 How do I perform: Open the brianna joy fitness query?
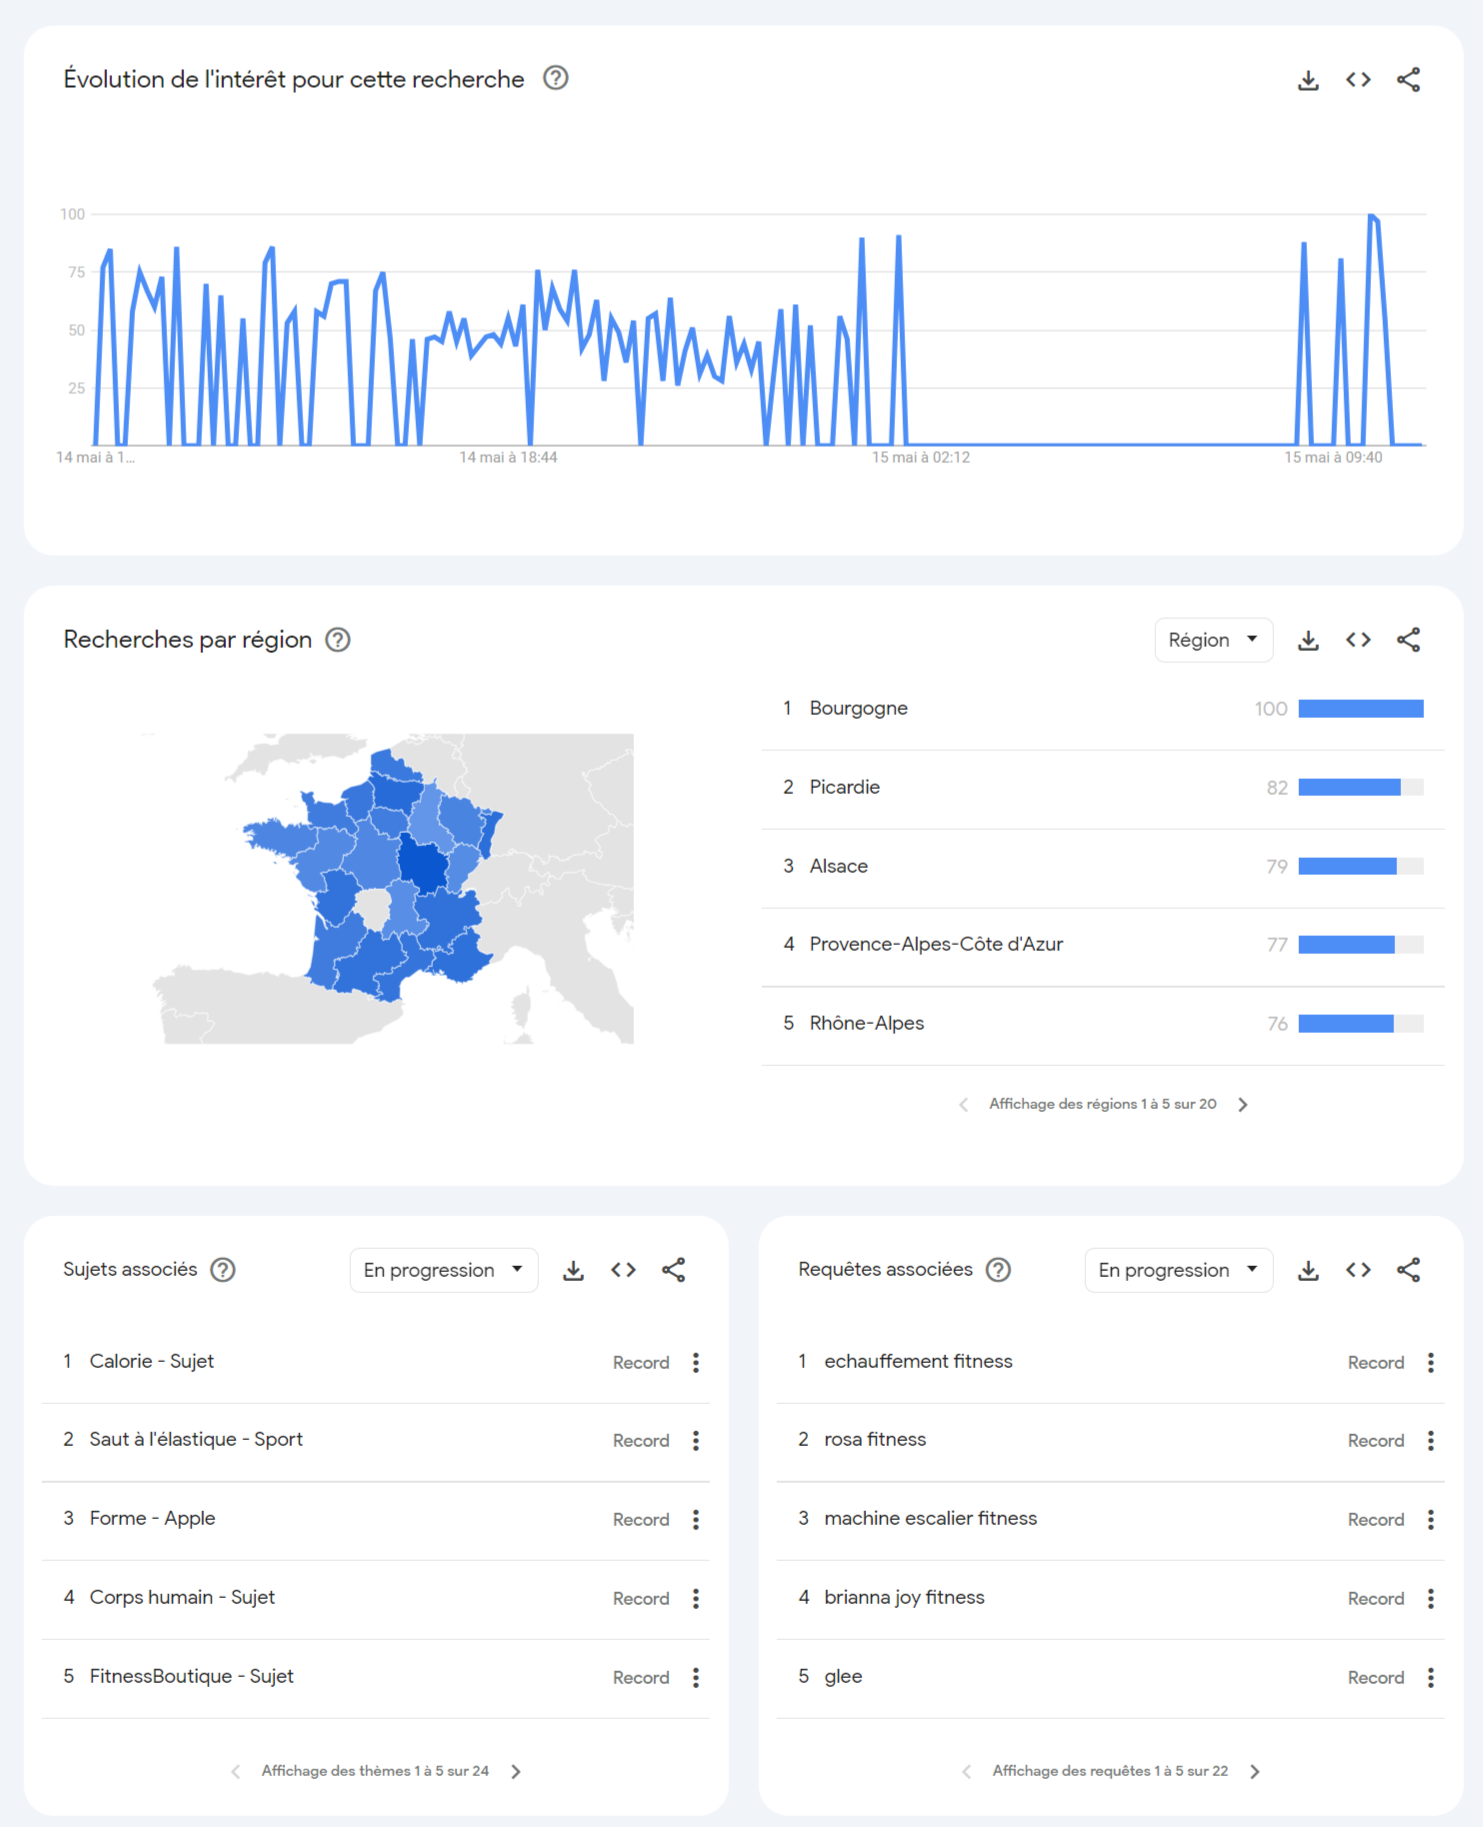pyautogui.click(x=904, y=1597)
